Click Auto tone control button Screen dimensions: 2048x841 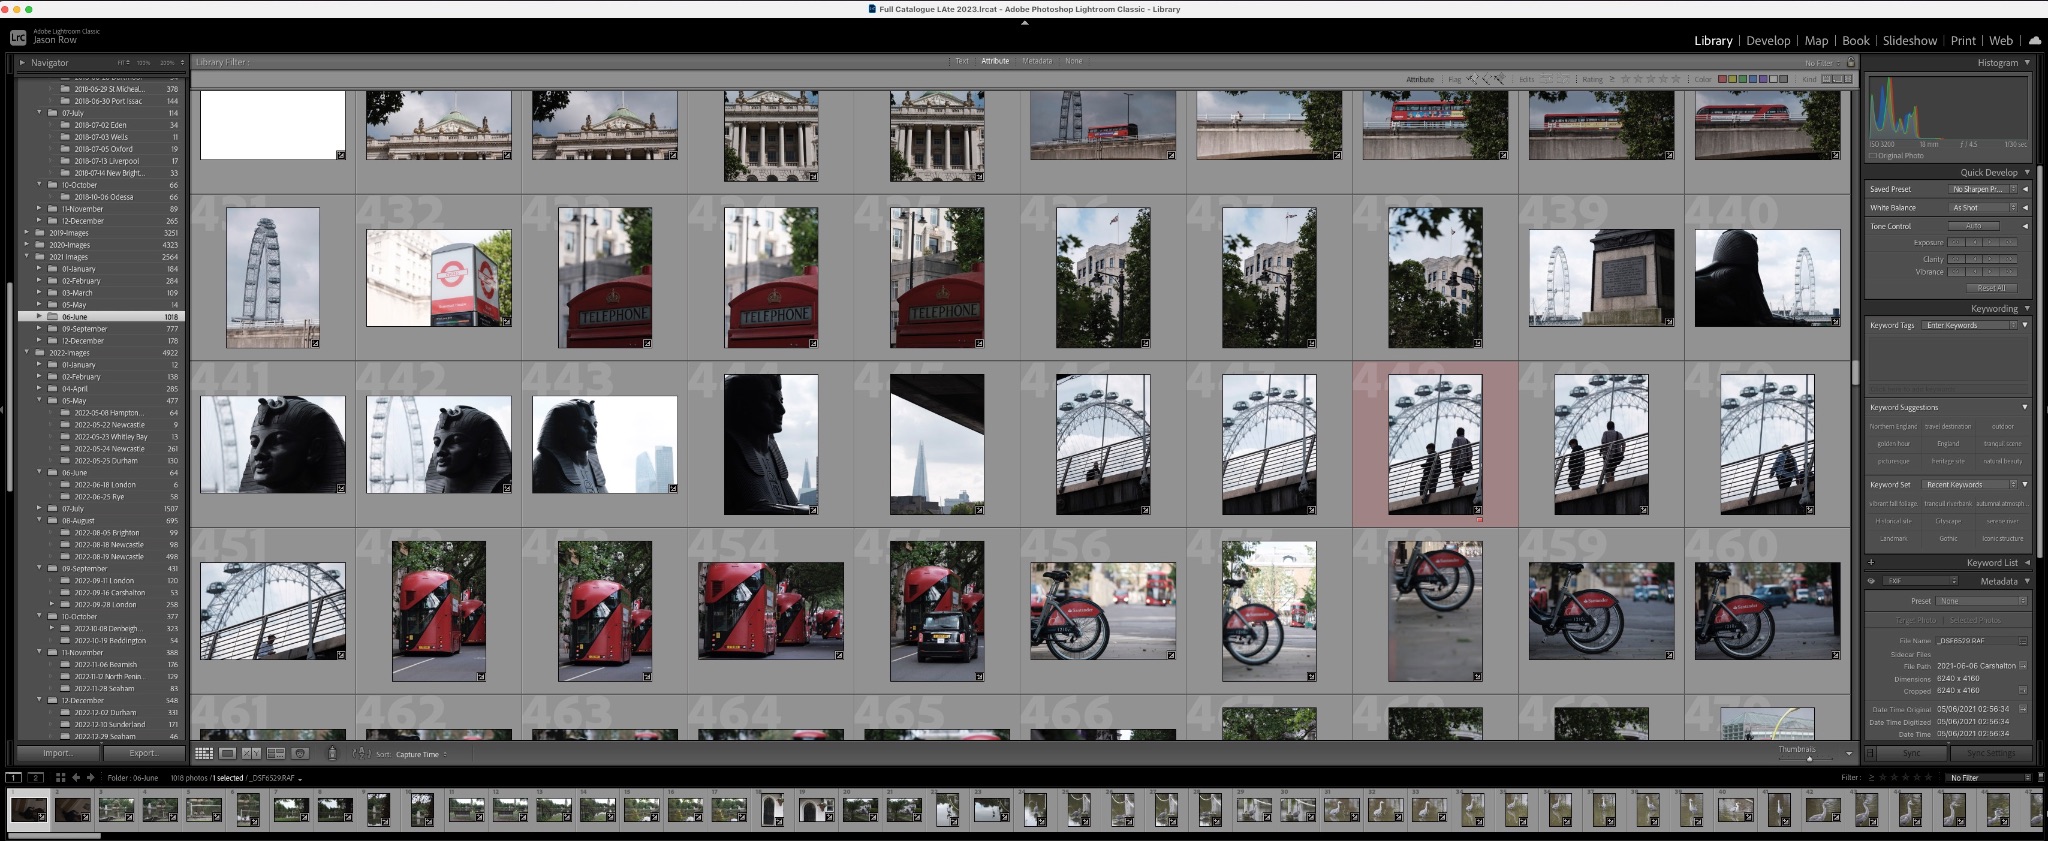coord(1974,226)
